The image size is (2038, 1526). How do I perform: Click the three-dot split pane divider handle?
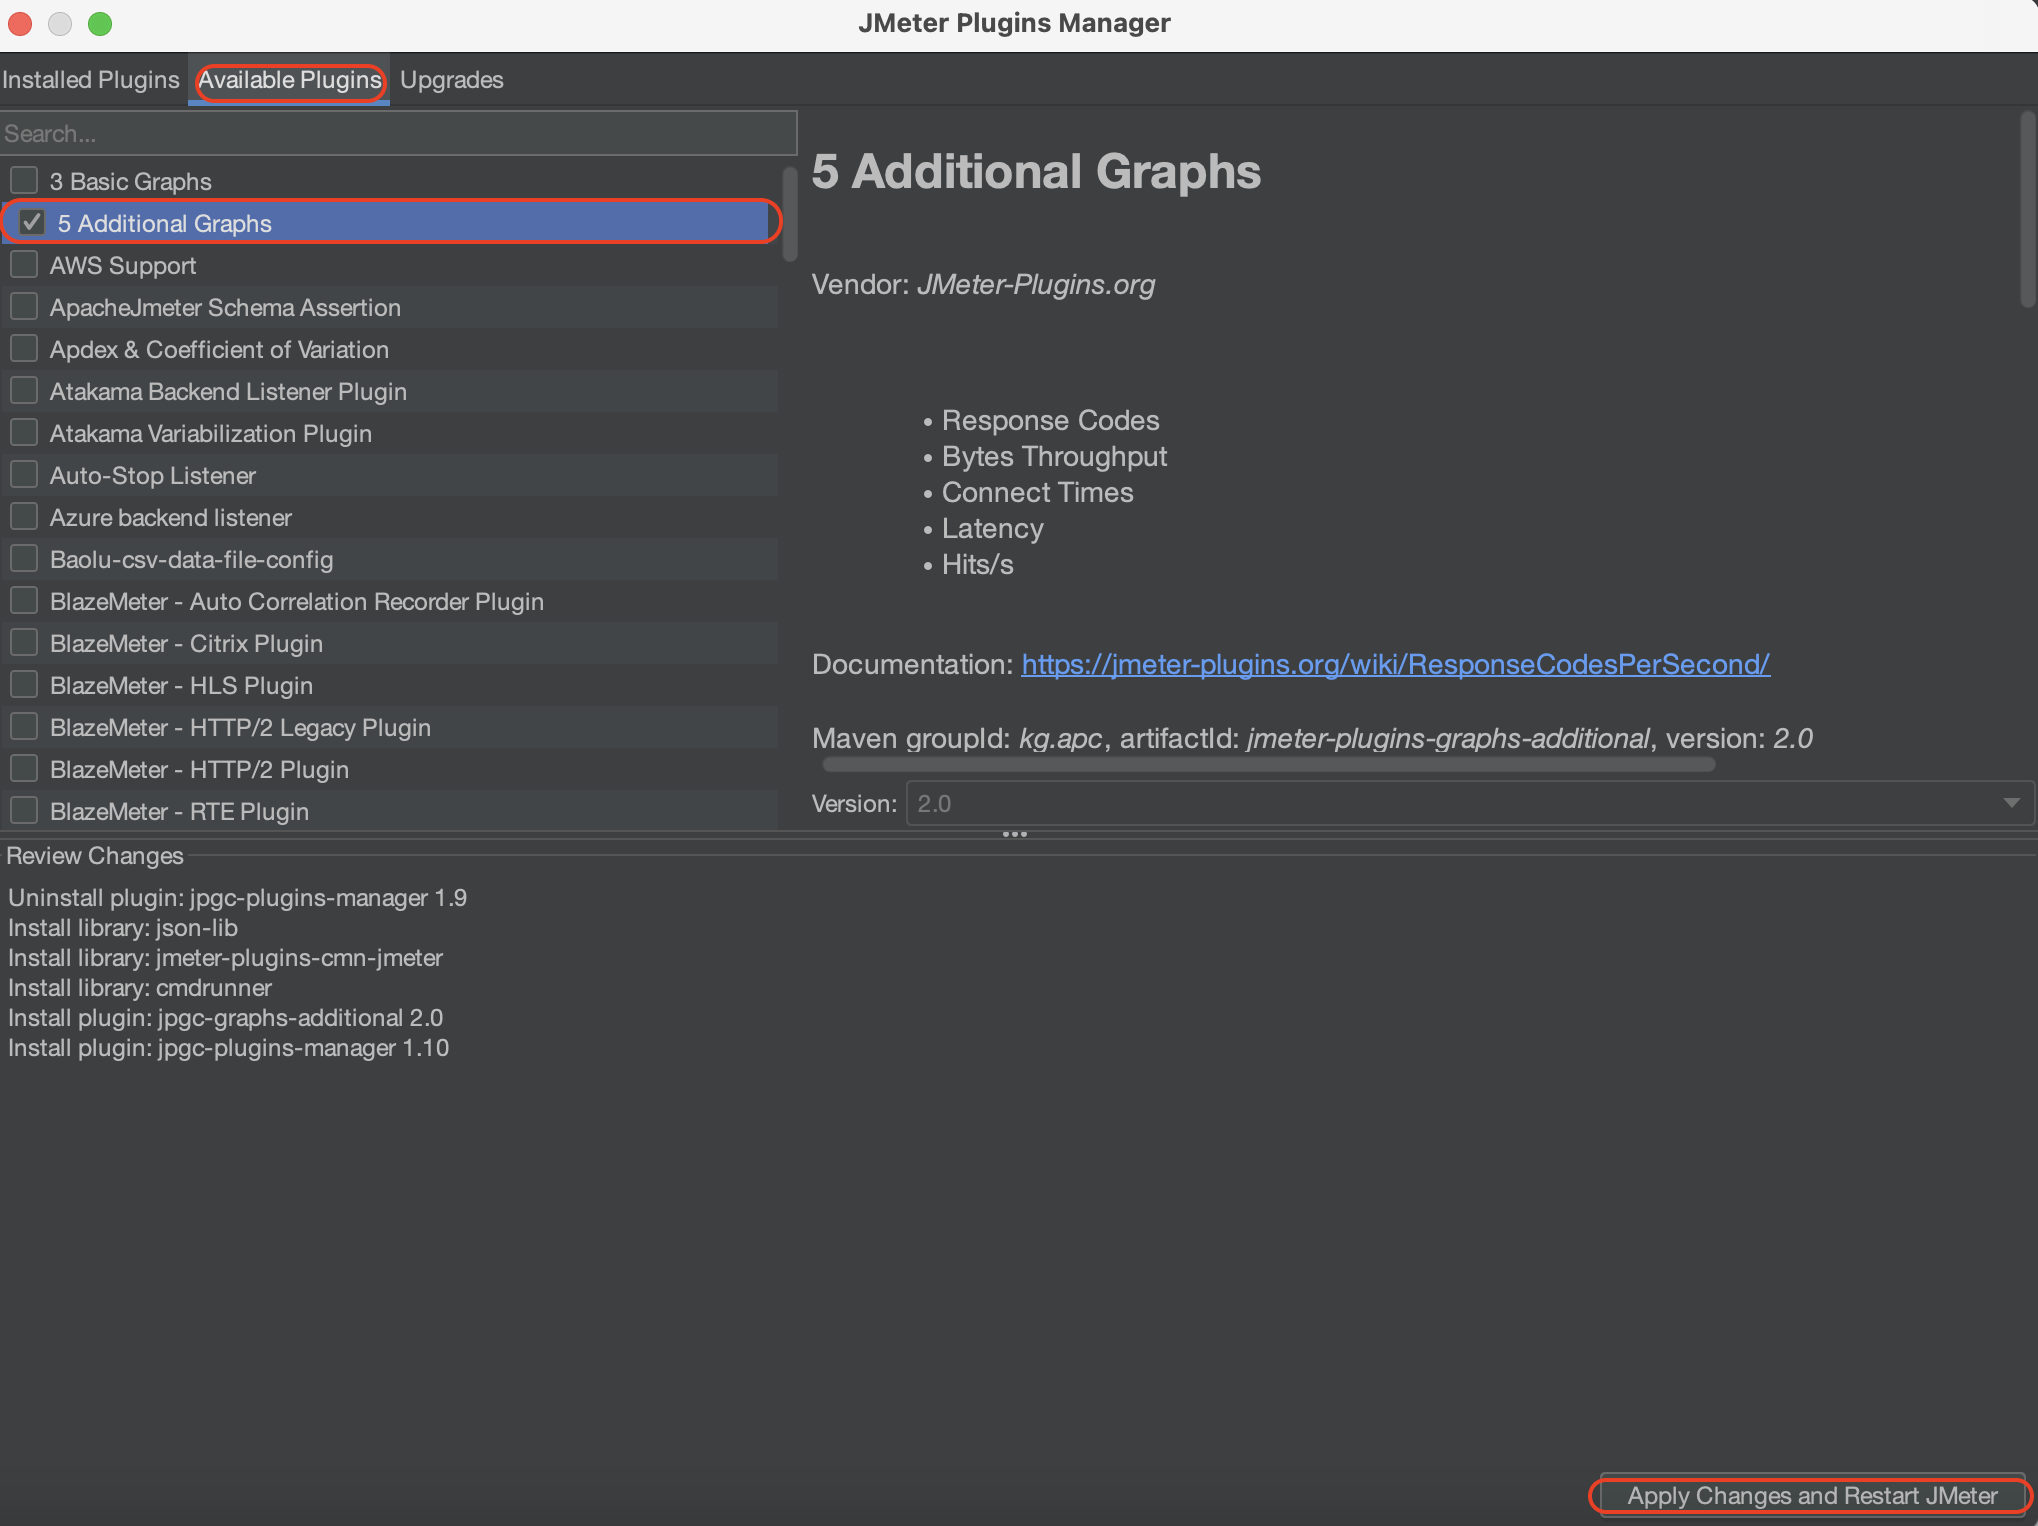(x=1014, y=834)
